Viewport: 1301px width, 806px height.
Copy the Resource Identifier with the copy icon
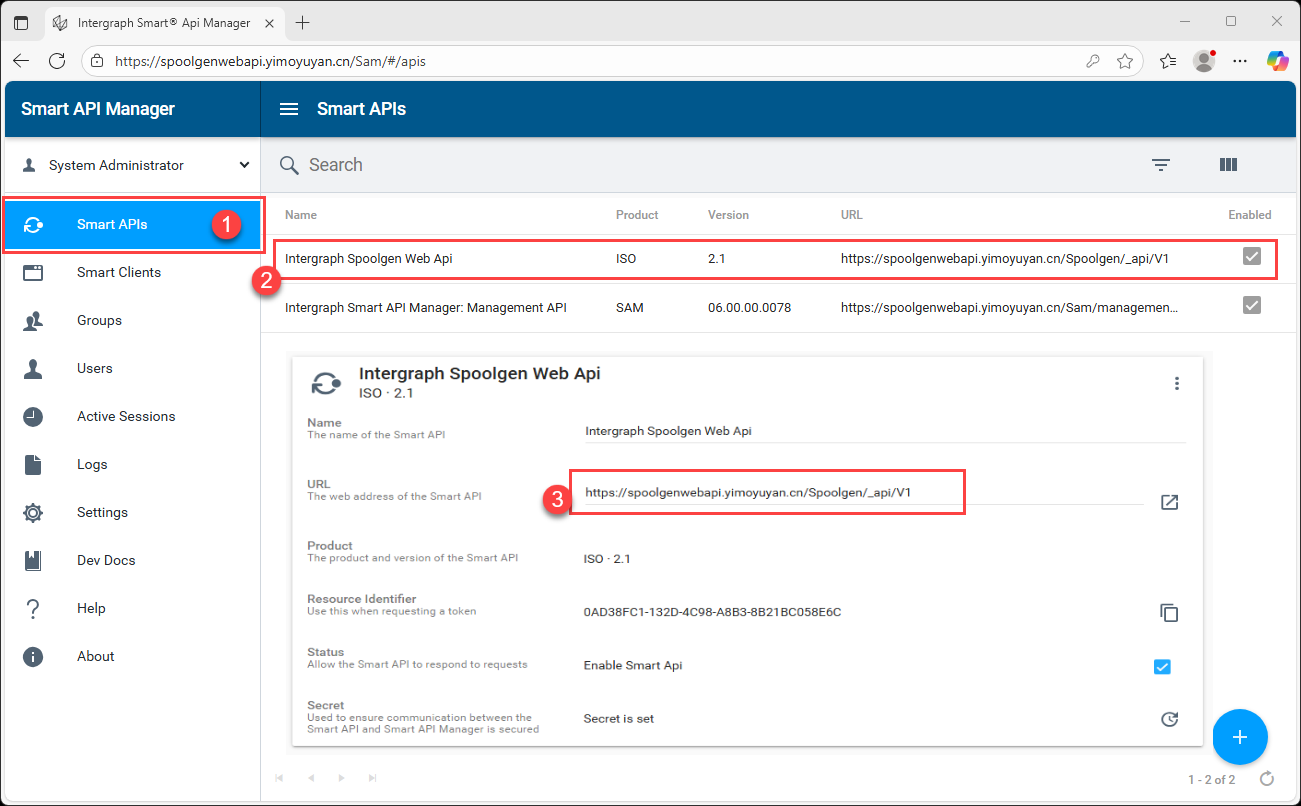(x=1168, y=613)
